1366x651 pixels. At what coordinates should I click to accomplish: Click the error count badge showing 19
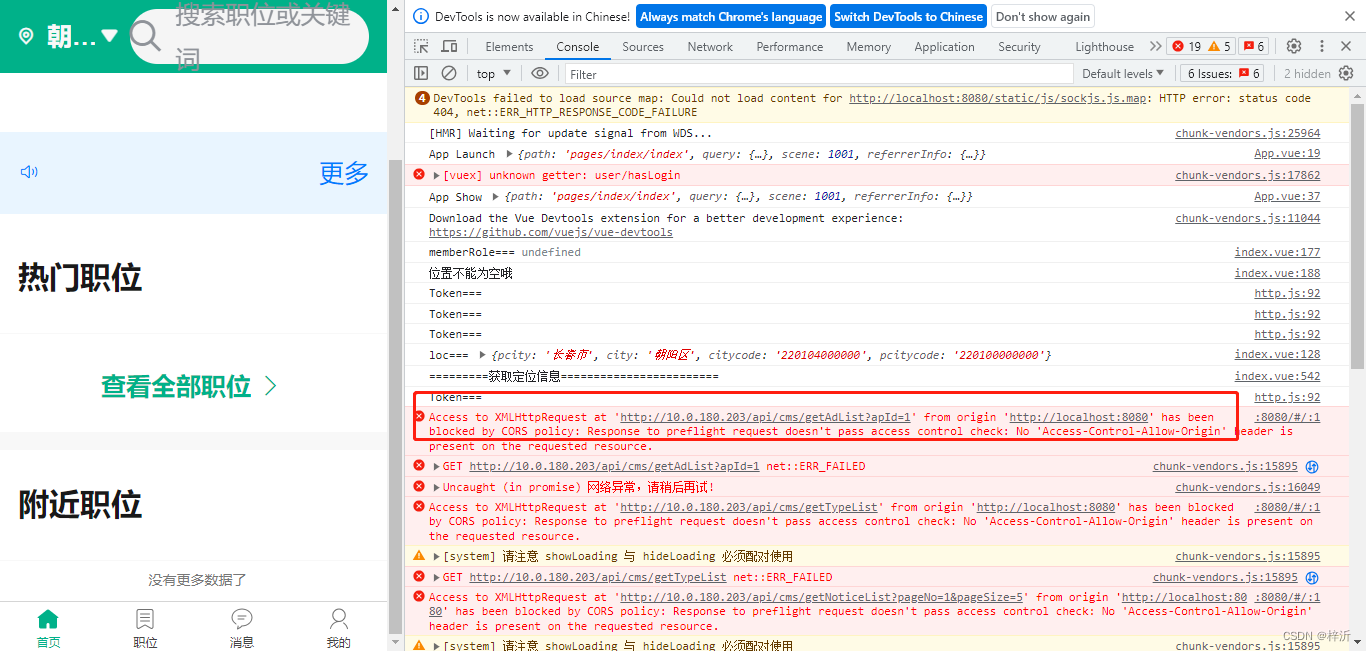1186,46
